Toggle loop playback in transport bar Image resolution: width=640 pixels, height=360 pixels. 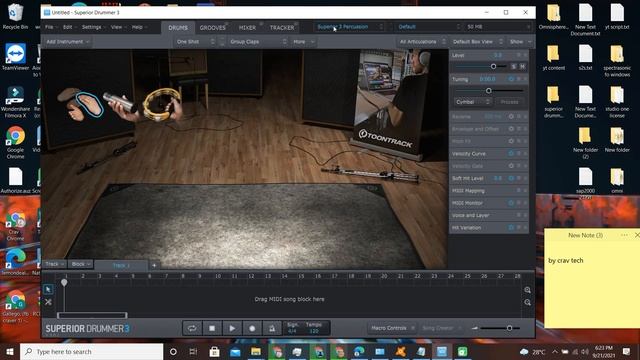point(192,328)
